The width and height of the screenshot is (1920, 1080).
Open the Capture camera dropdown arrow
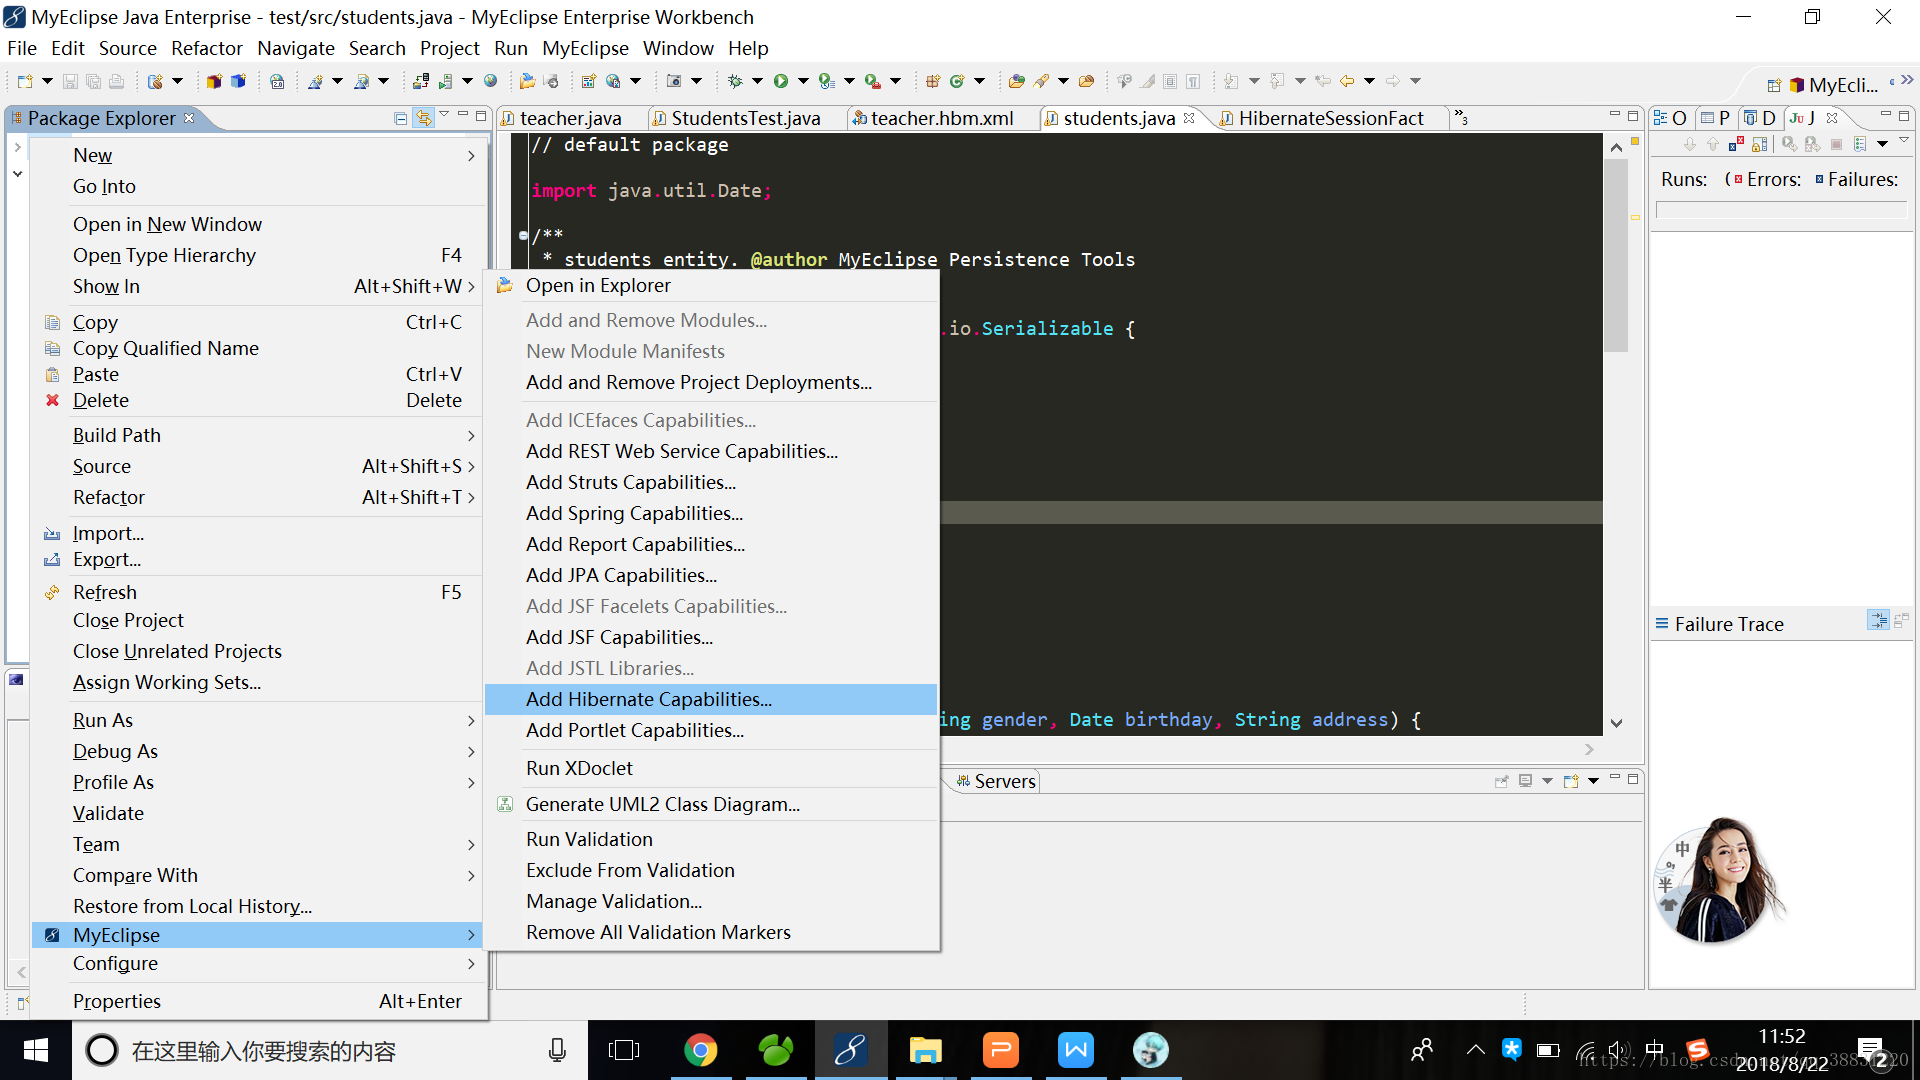coord(696,81)
